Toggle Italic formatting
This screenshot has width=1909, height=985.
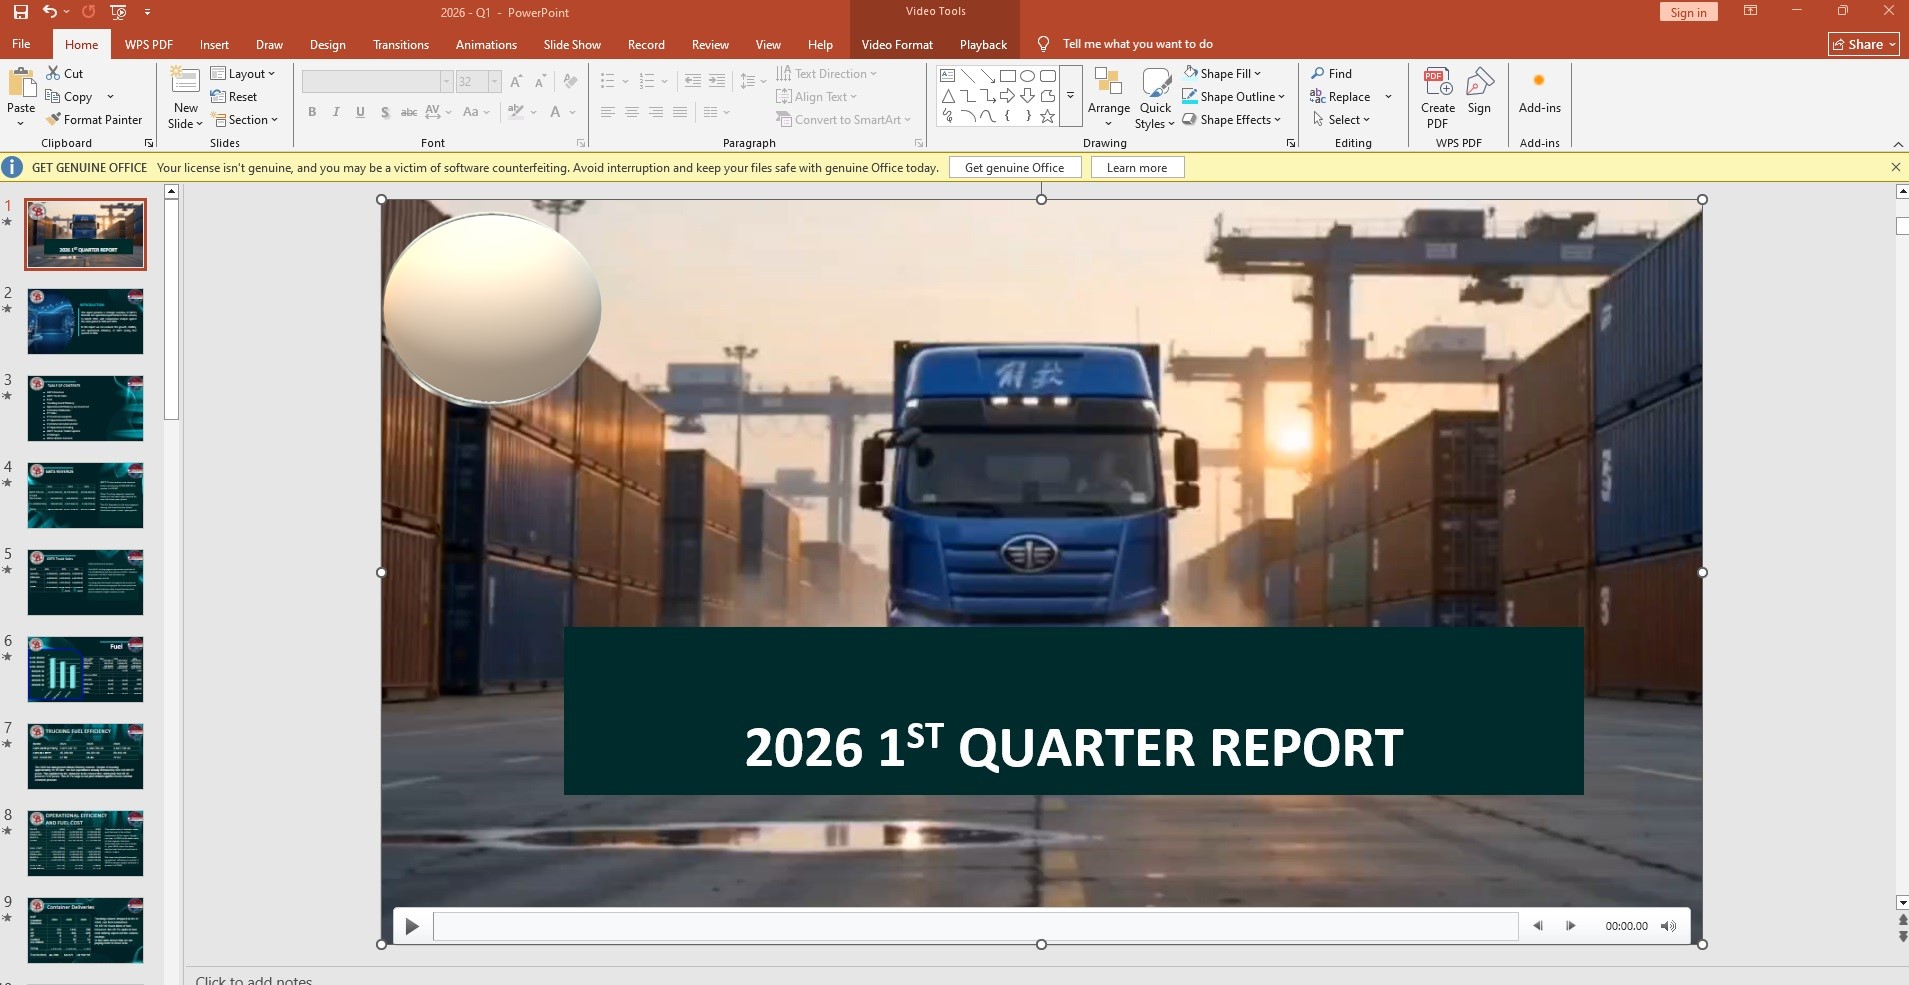point(336,112)
